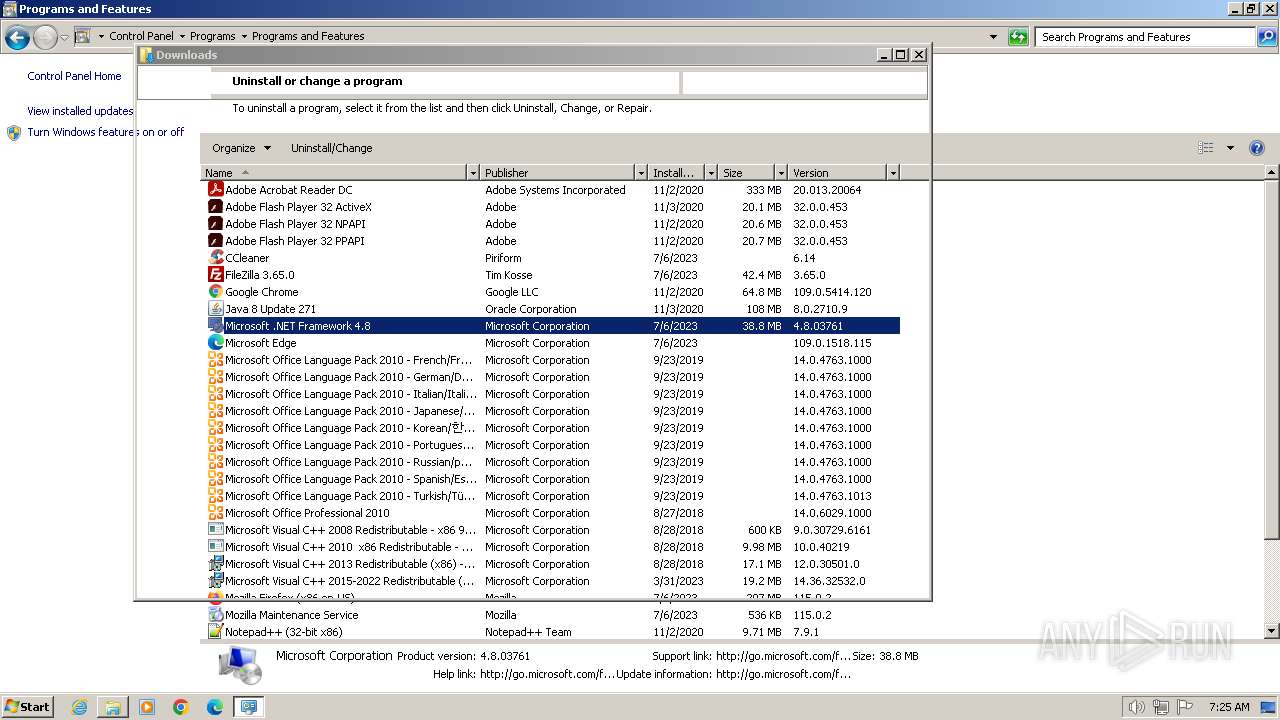Click the Office Professional 2010 icon
Screen dimensions: 1280x720
(215, 513)
